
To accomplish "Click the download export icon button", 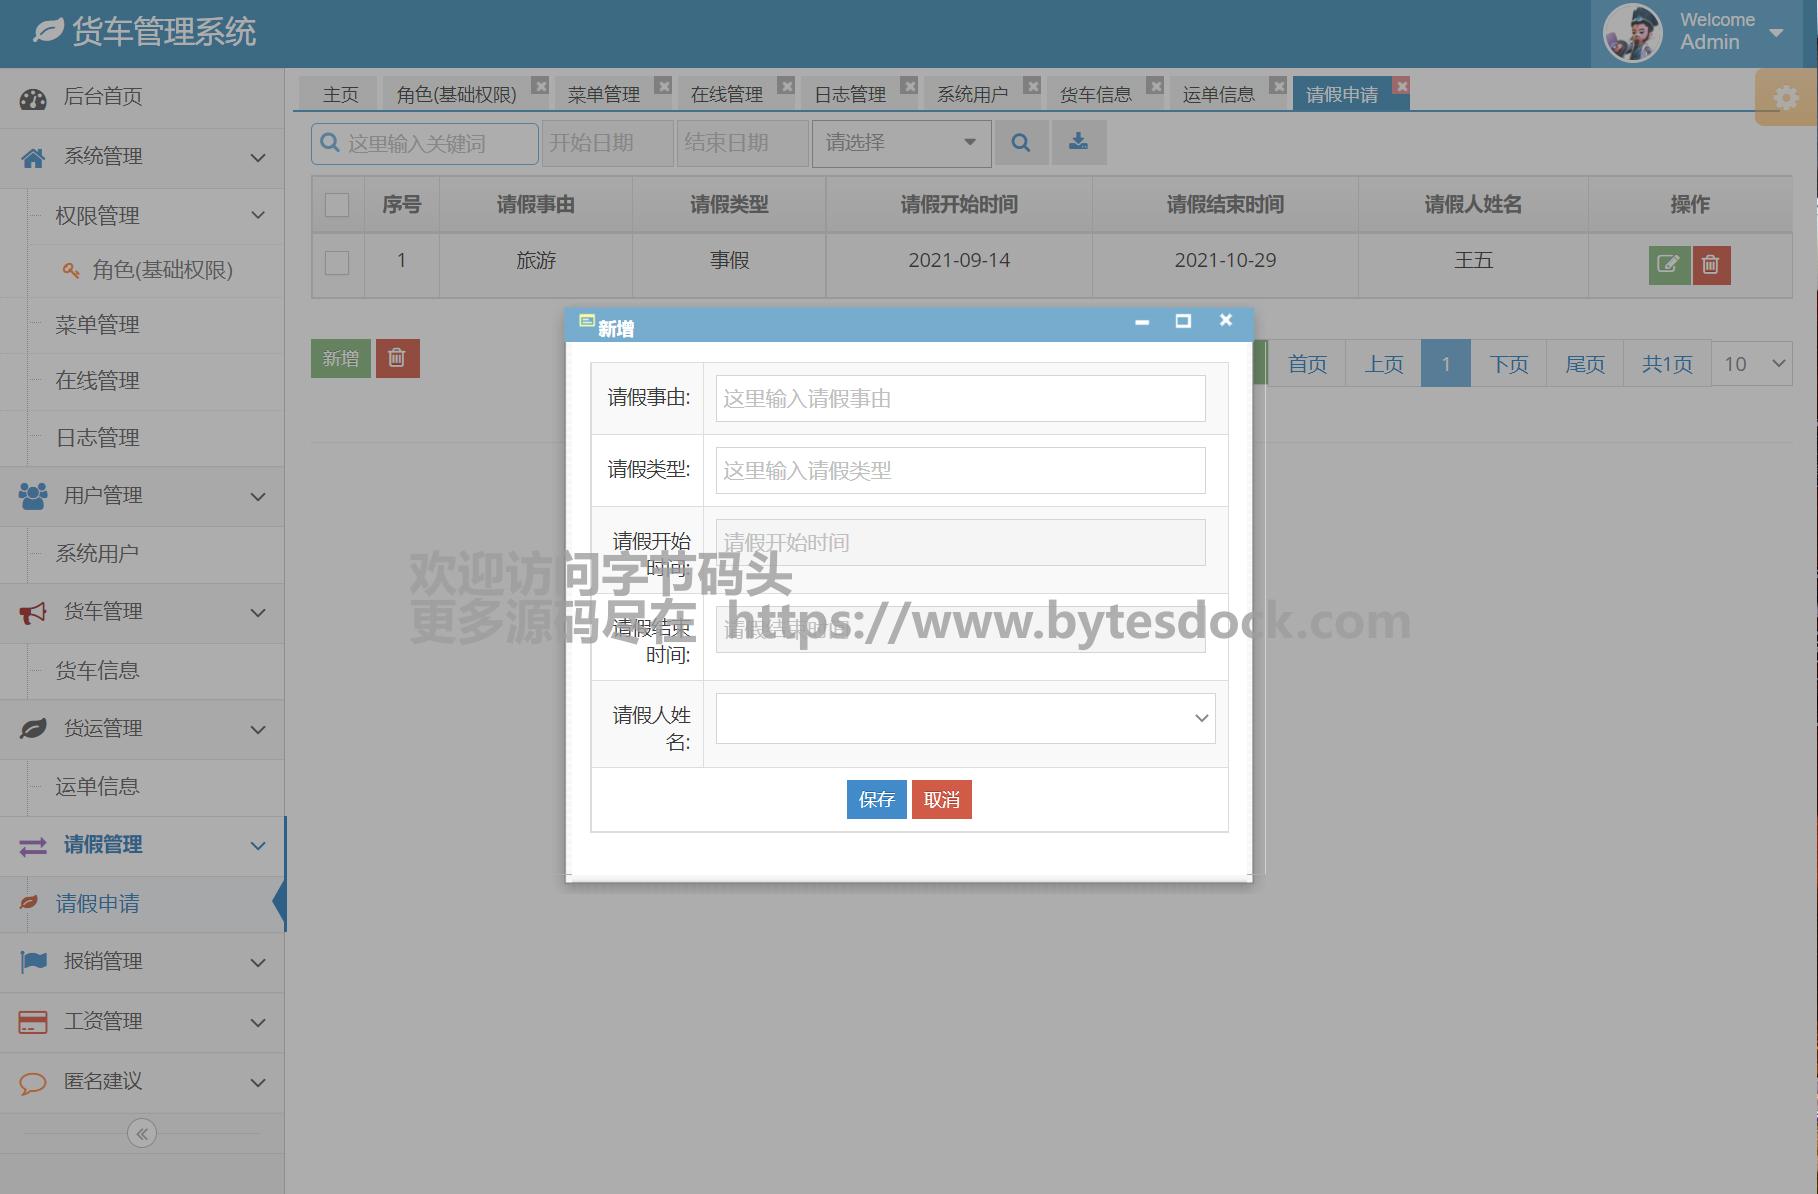I will coord(1078,143).
